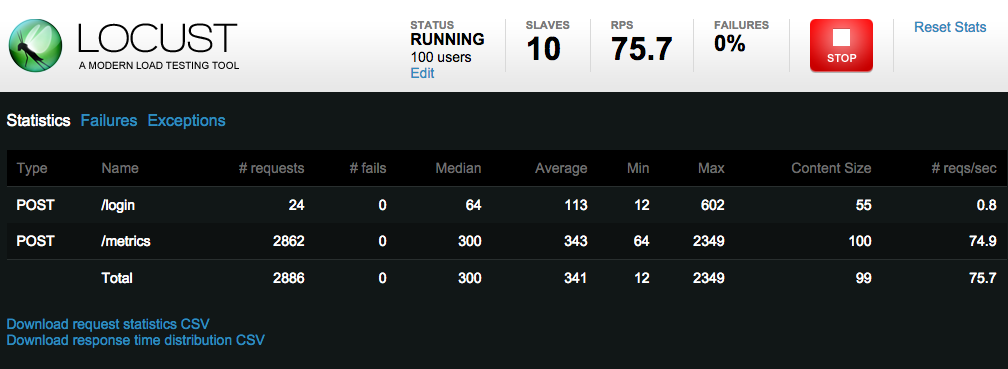1008x369 pixels.
Task: Open the Exceptions tab
Action: click(x=186, y=121)
